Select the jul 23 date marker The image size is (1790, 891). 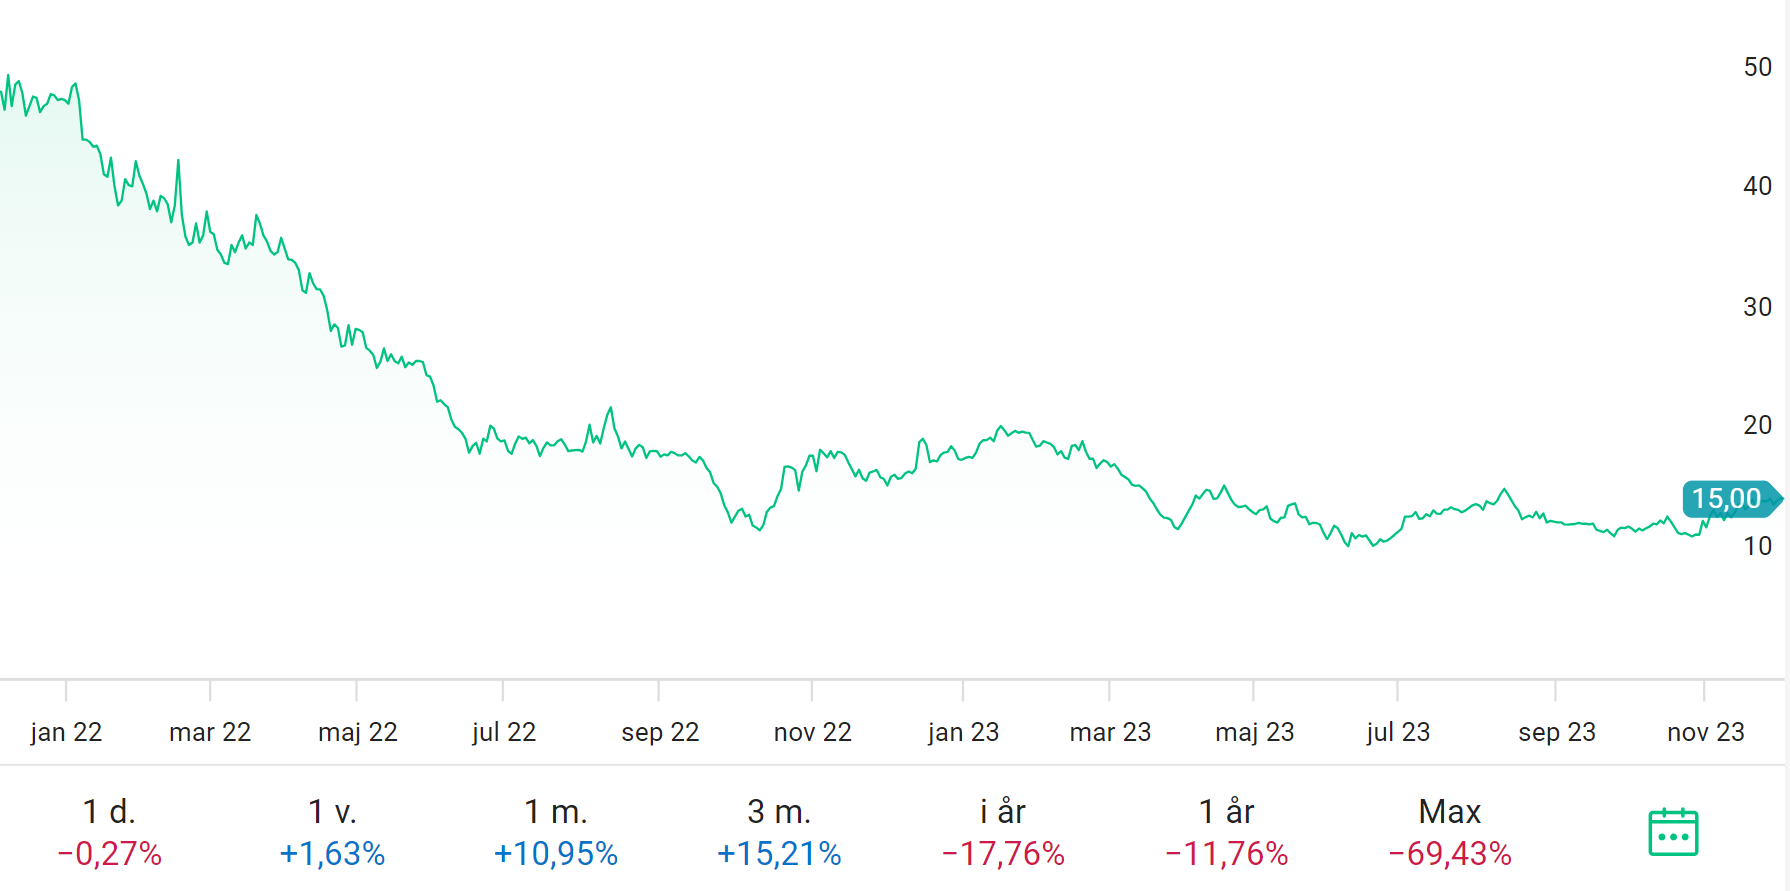pyautogui.click(x=1398, y=732)
